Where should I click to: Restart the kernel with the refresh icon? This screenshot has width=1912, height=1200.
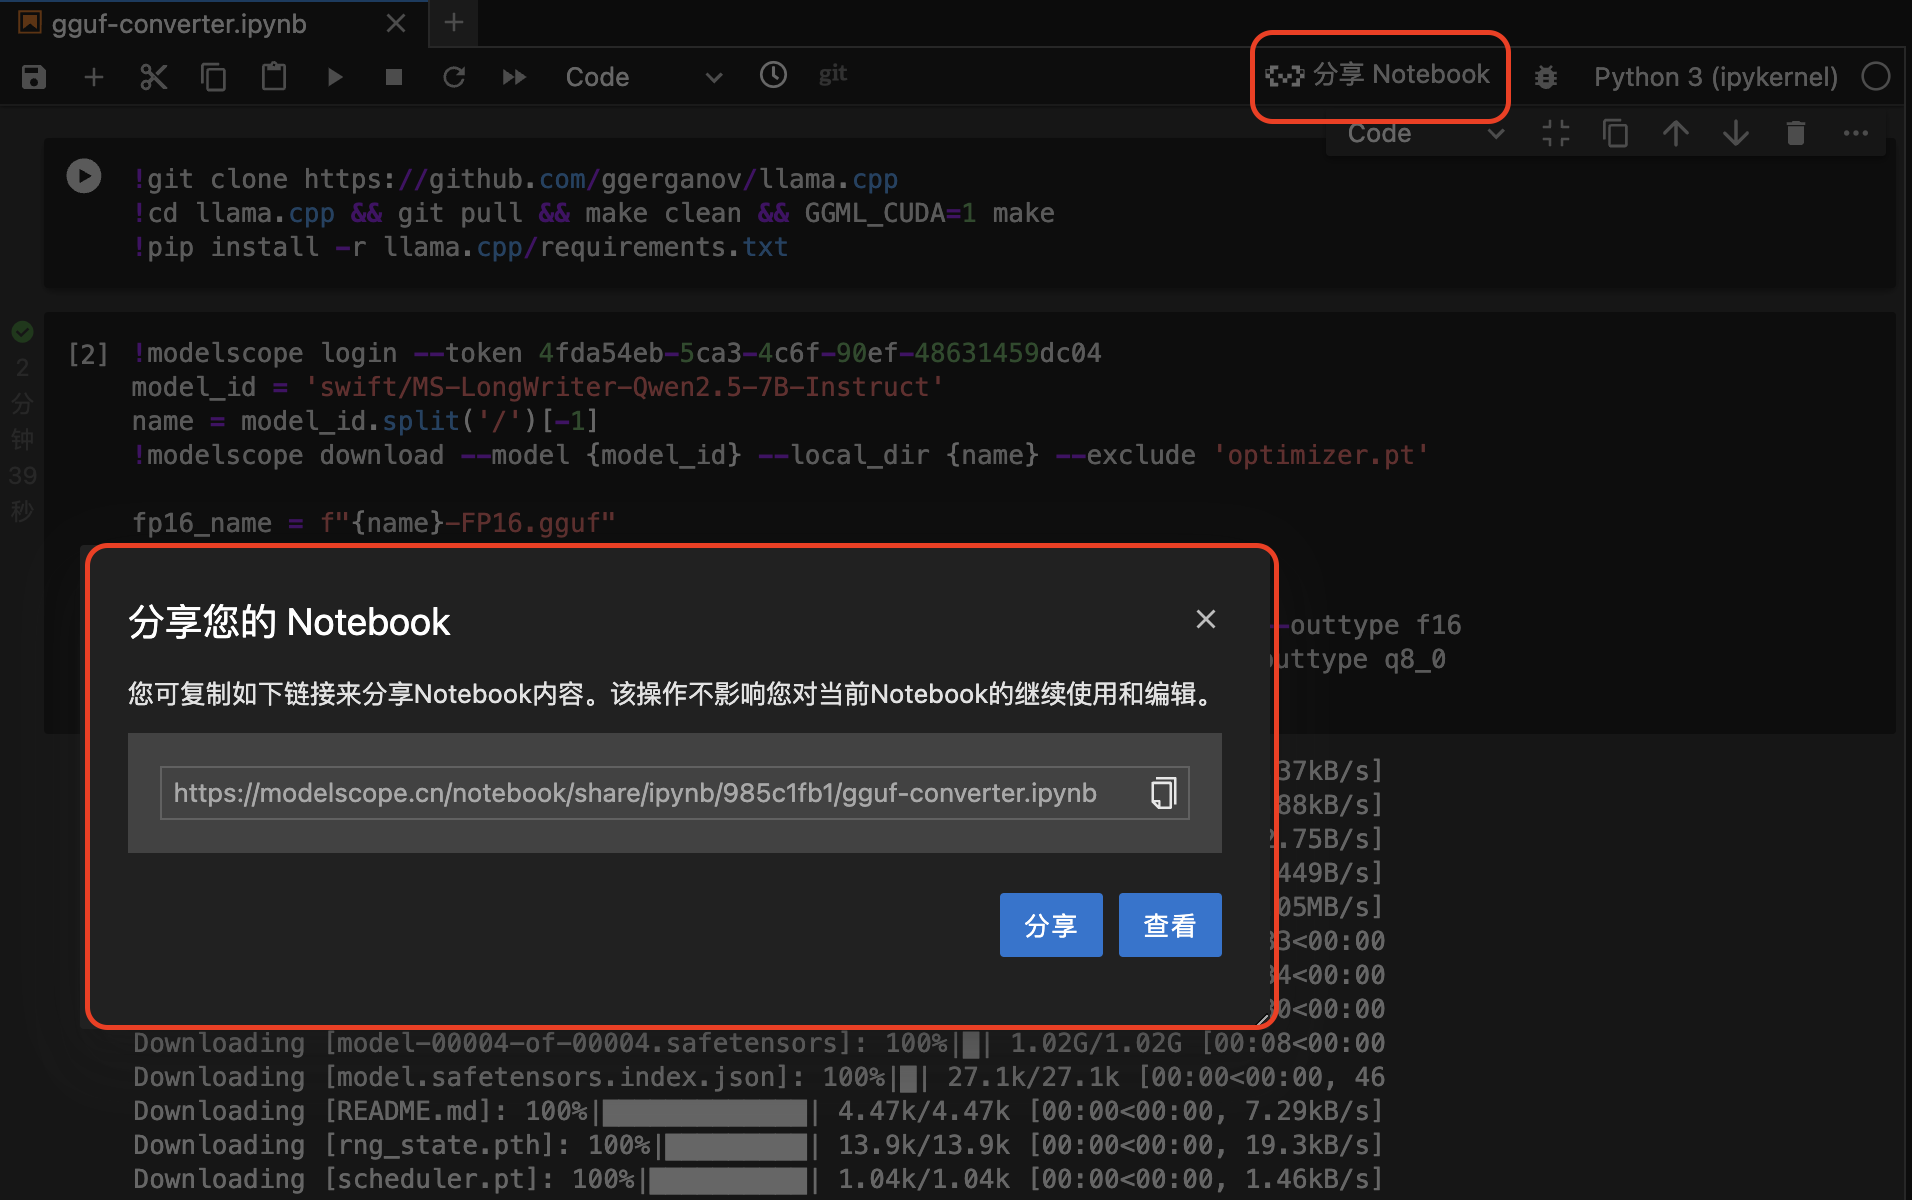(x=455, y=77)
